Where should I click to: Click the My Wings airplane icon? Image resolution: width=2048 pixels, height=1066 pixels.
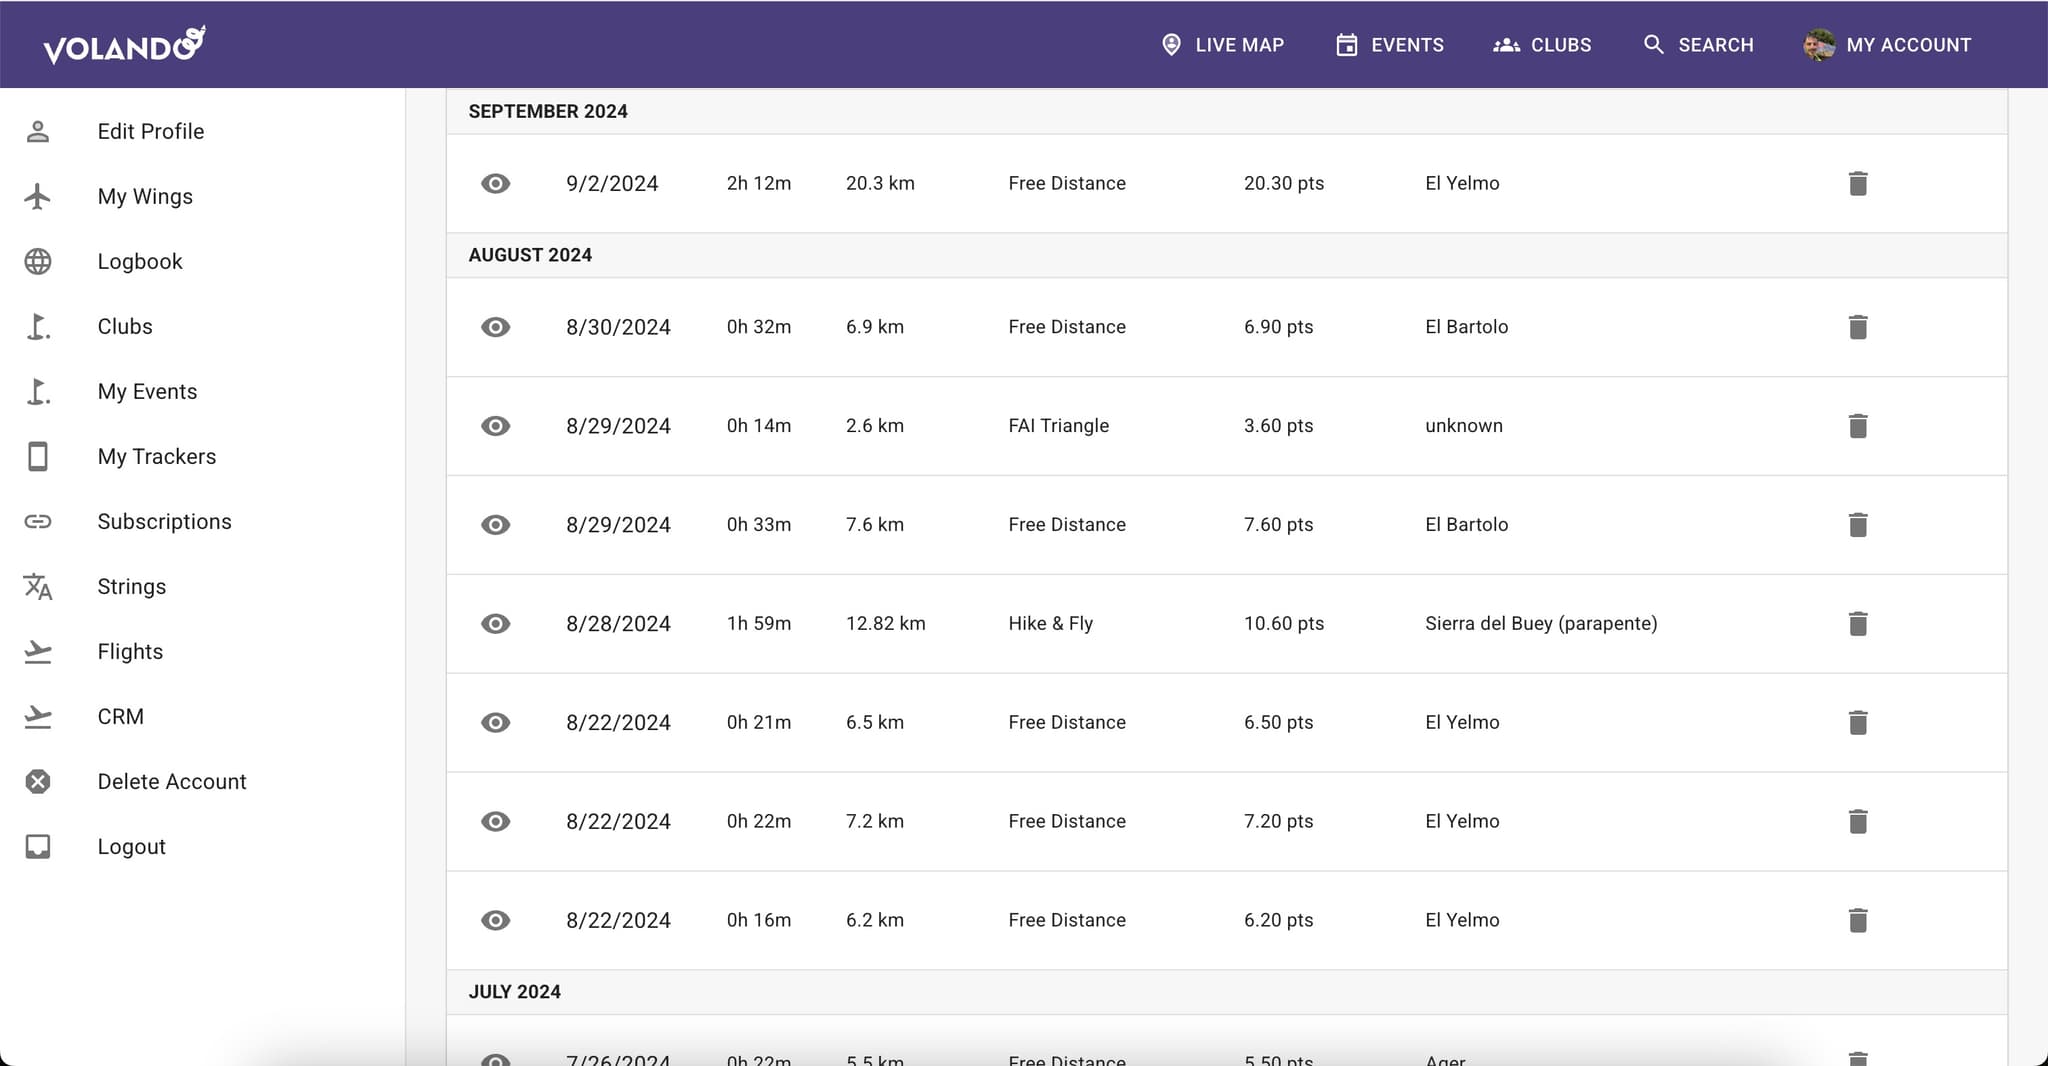[38, 196]
